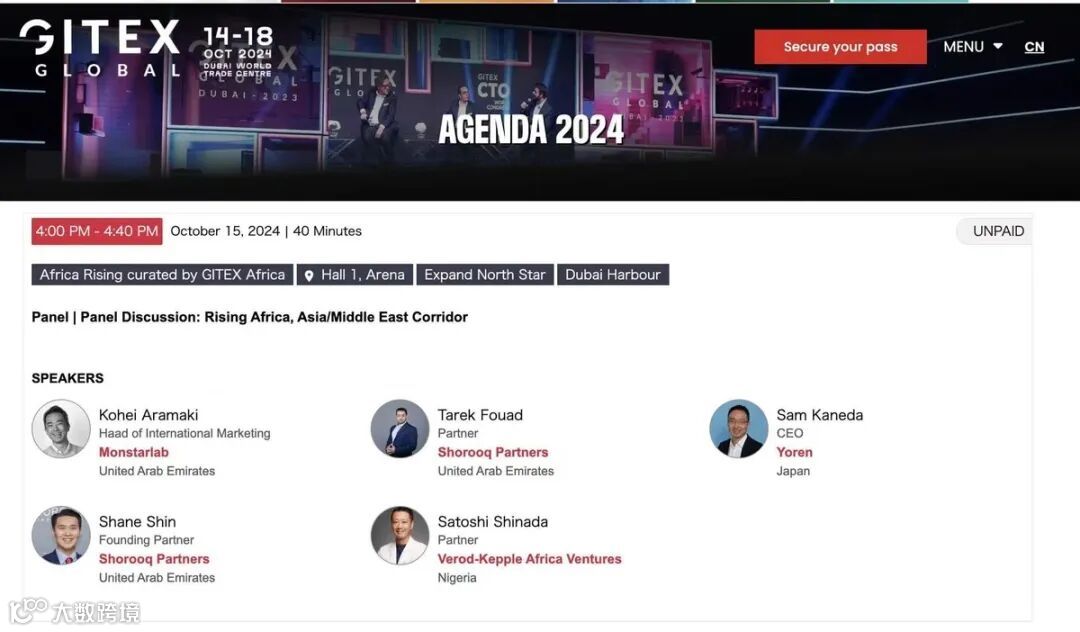Open Kohei Aramaki's speaker name
1080x632 pixels.
[x=149, y=415]
